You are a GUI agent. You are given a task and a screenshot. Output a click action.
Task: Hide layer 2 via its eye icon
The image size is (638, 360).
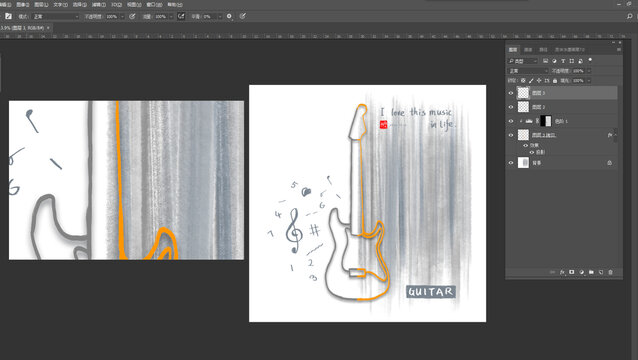tap(511, 107)
